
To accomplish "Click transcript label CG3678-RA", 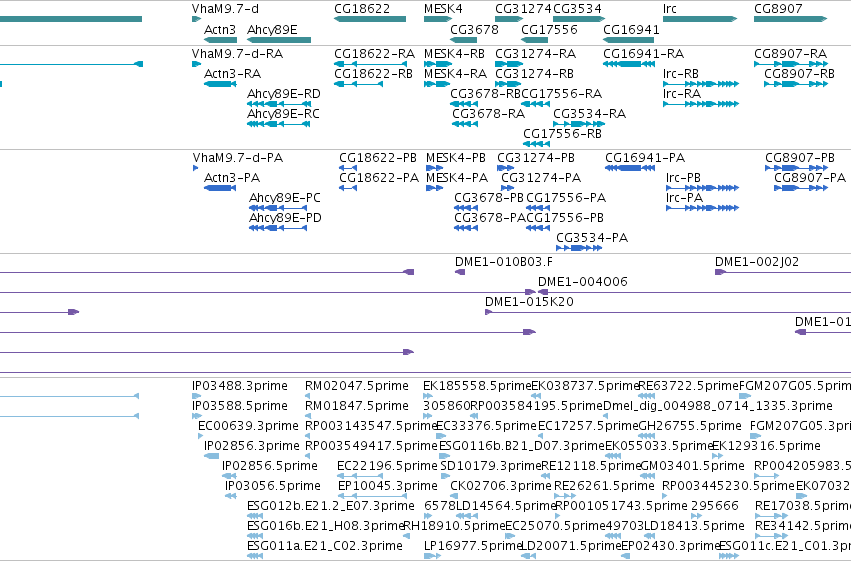I will [488, 114].
